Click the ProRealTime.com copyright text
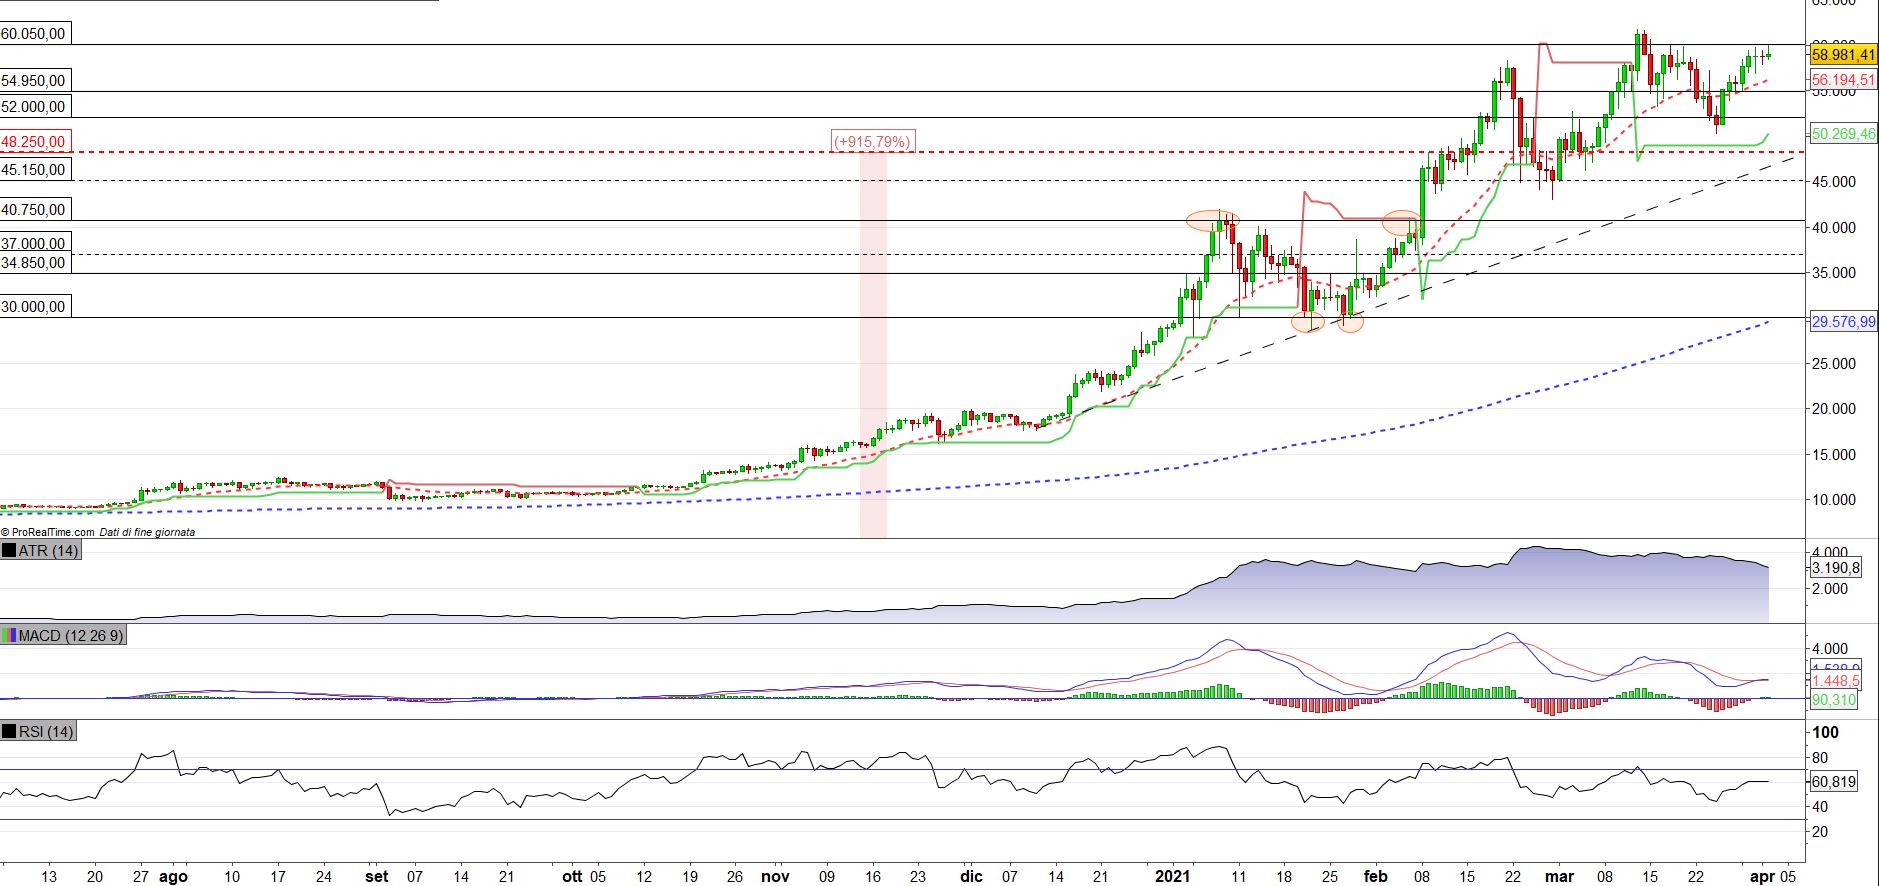 click(48, 533)
